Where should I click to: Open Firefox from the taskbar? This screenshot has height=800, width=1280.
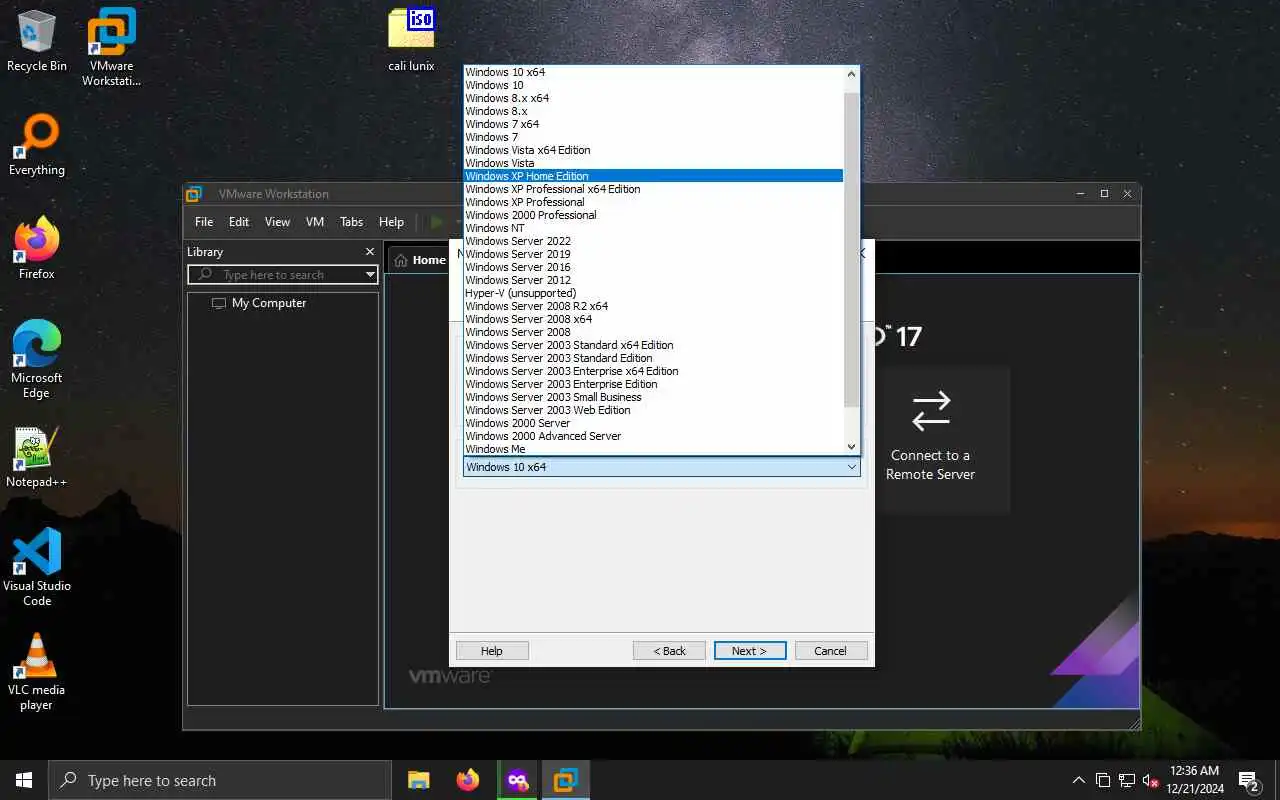[x=467, y=780]
